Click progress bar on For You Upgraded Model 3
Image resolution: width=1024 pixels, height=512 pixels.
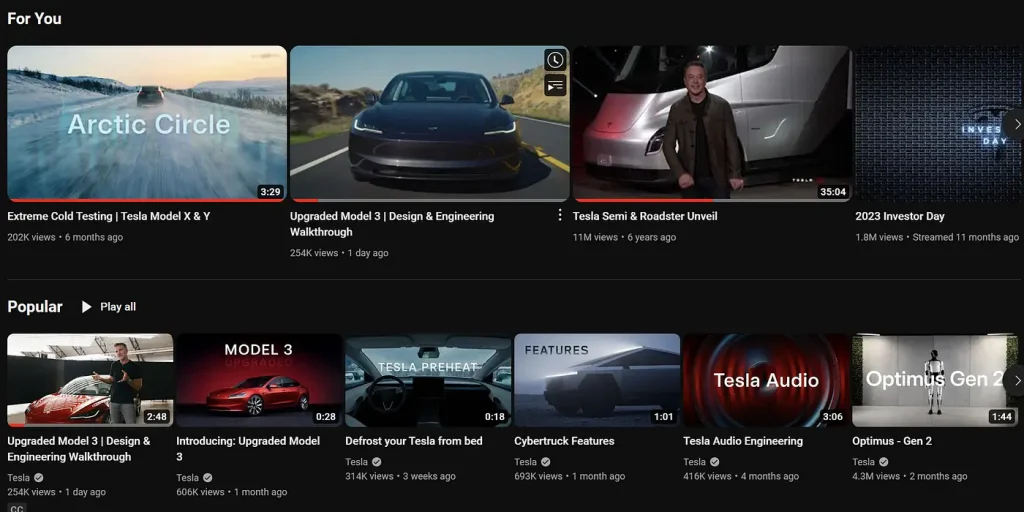point(430,200)
